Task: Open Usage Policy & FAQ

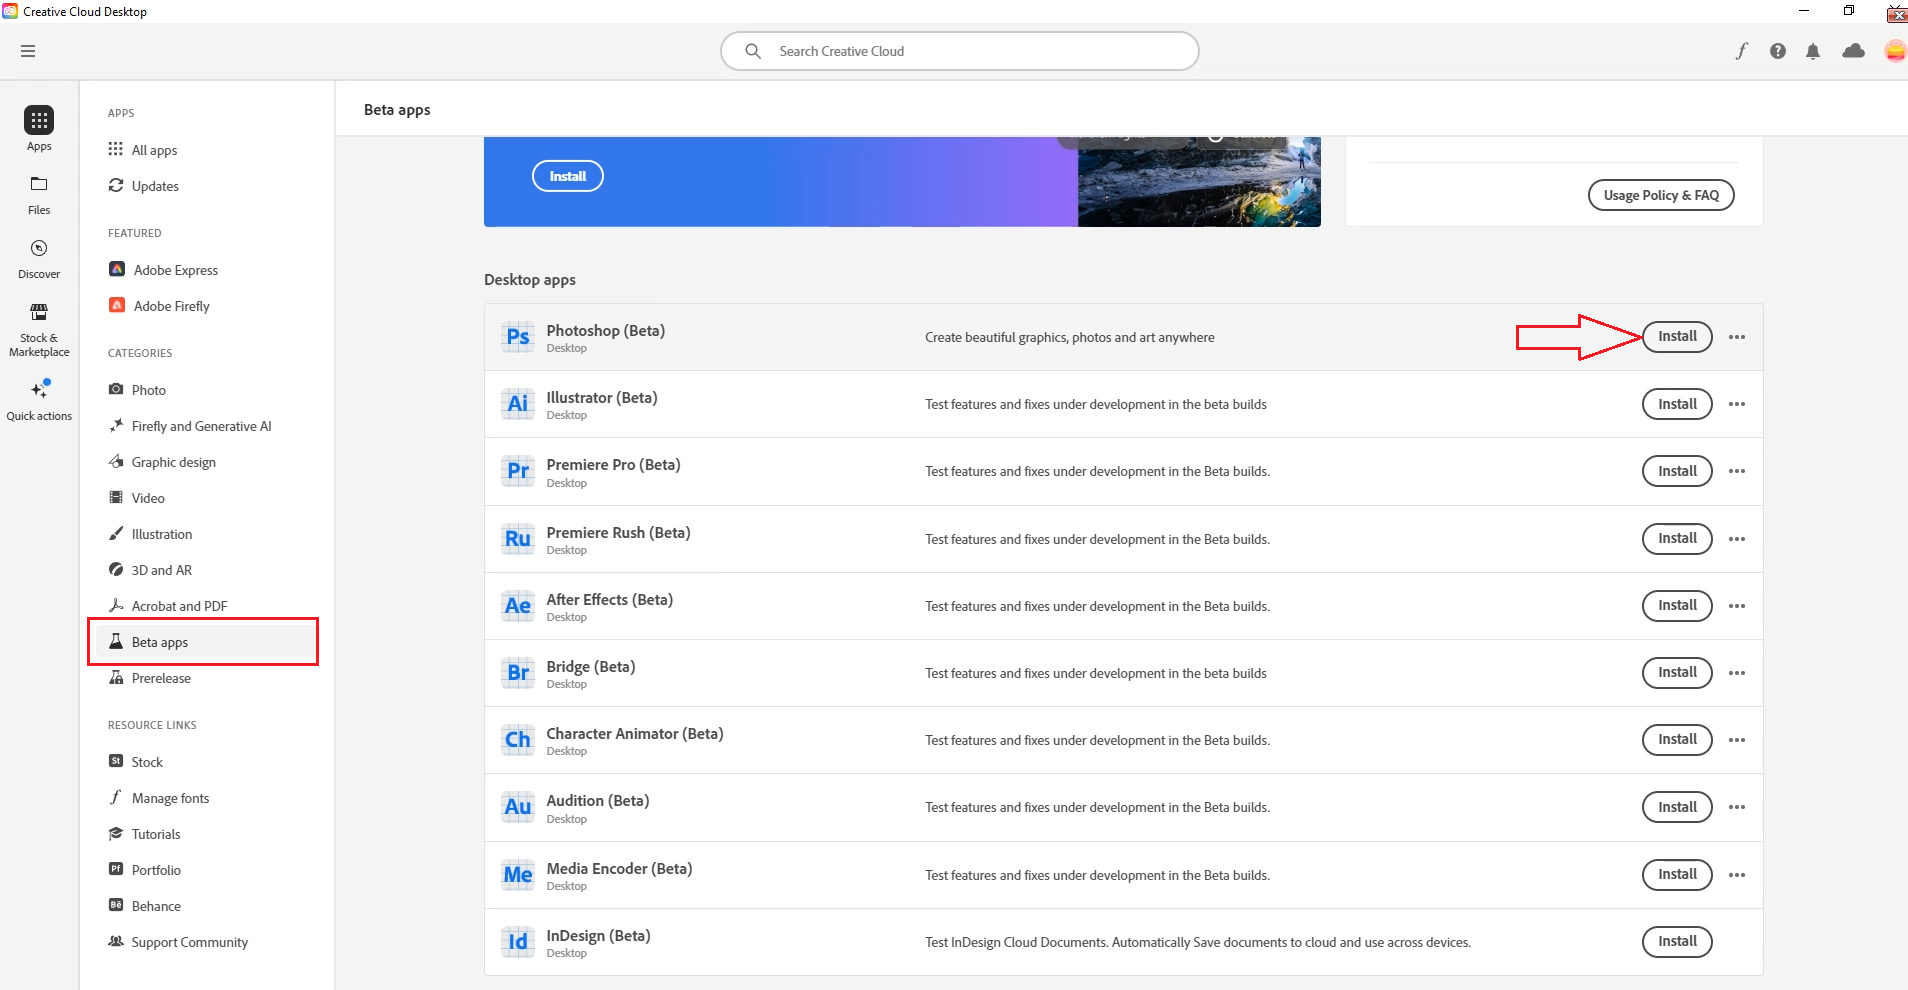Action: tap(1661, 195)
